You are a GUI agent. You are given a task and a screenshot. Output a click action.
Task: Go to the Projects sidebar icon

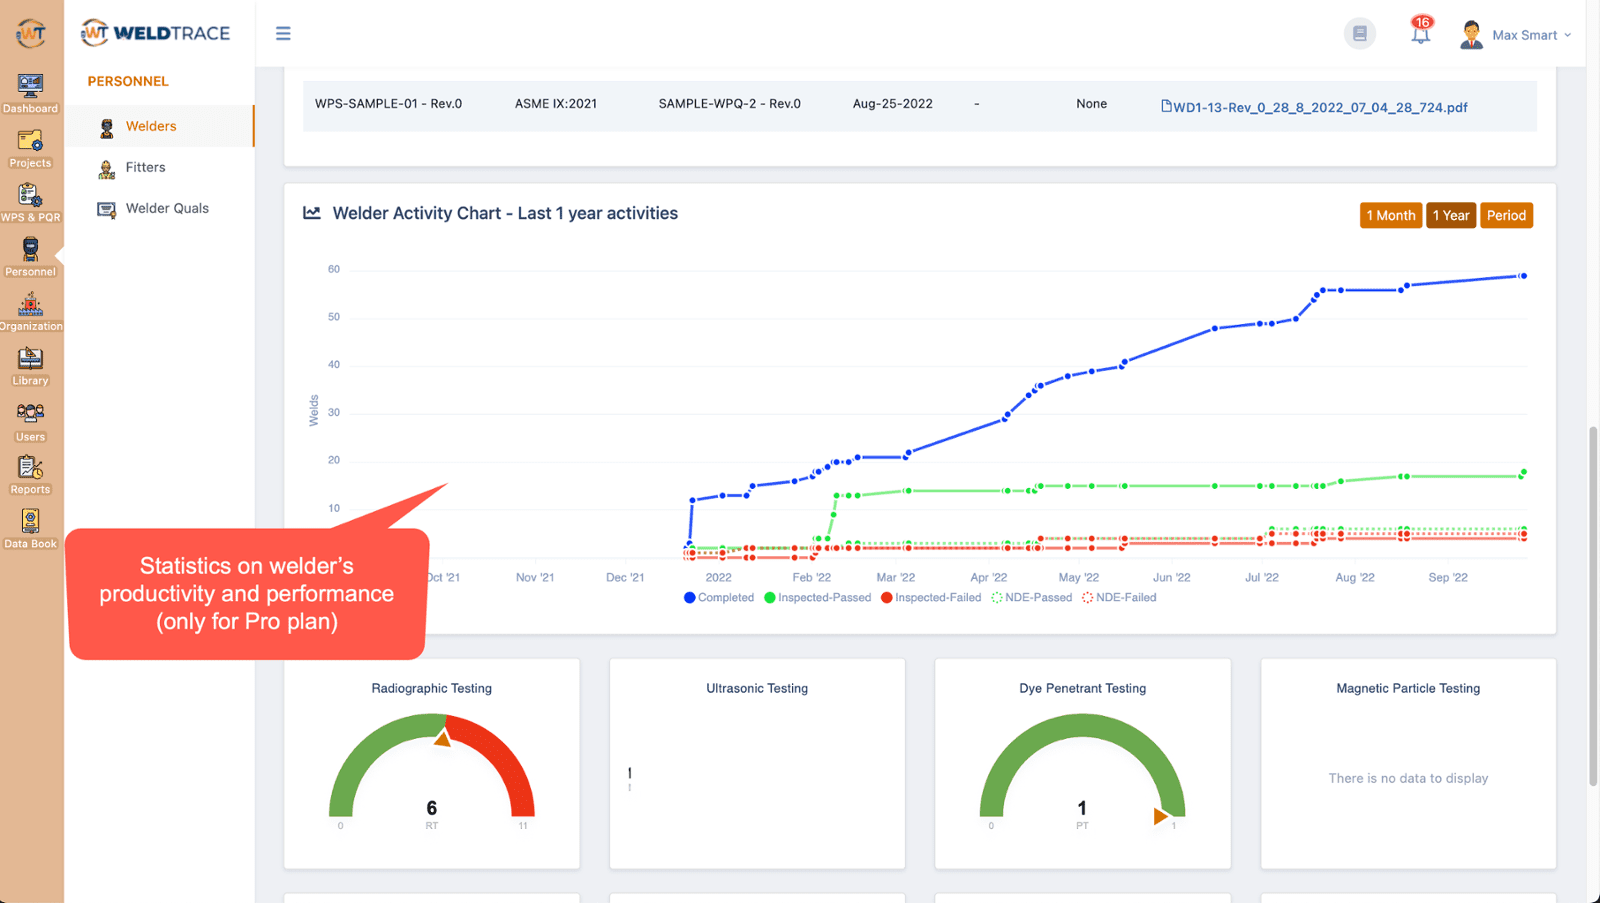(30, 148)
